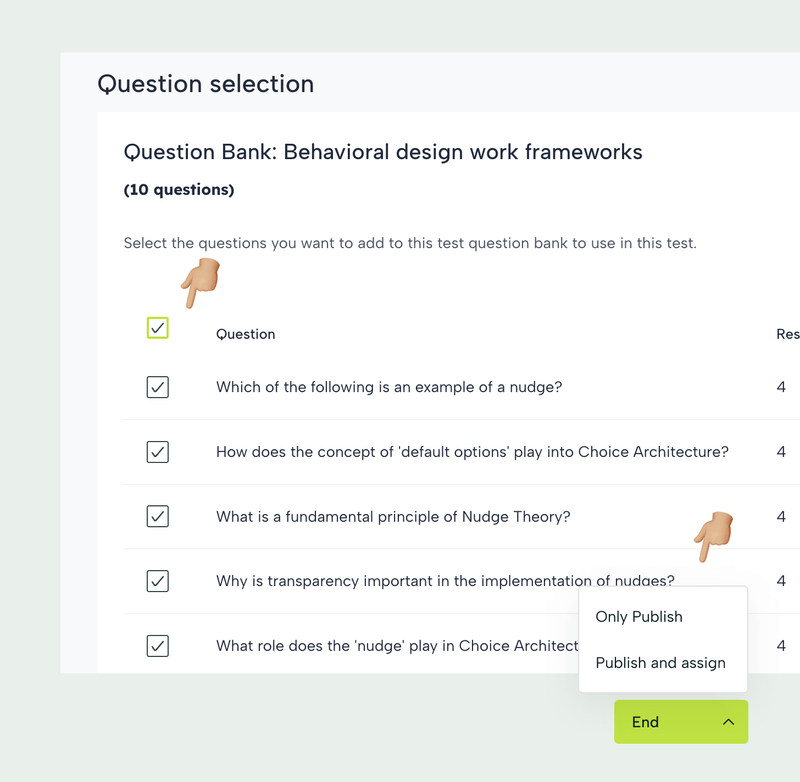This screenshot has width=800, height=782.
Task: Collapse the End button chevron arrow
Action: (x=728, y=722)
